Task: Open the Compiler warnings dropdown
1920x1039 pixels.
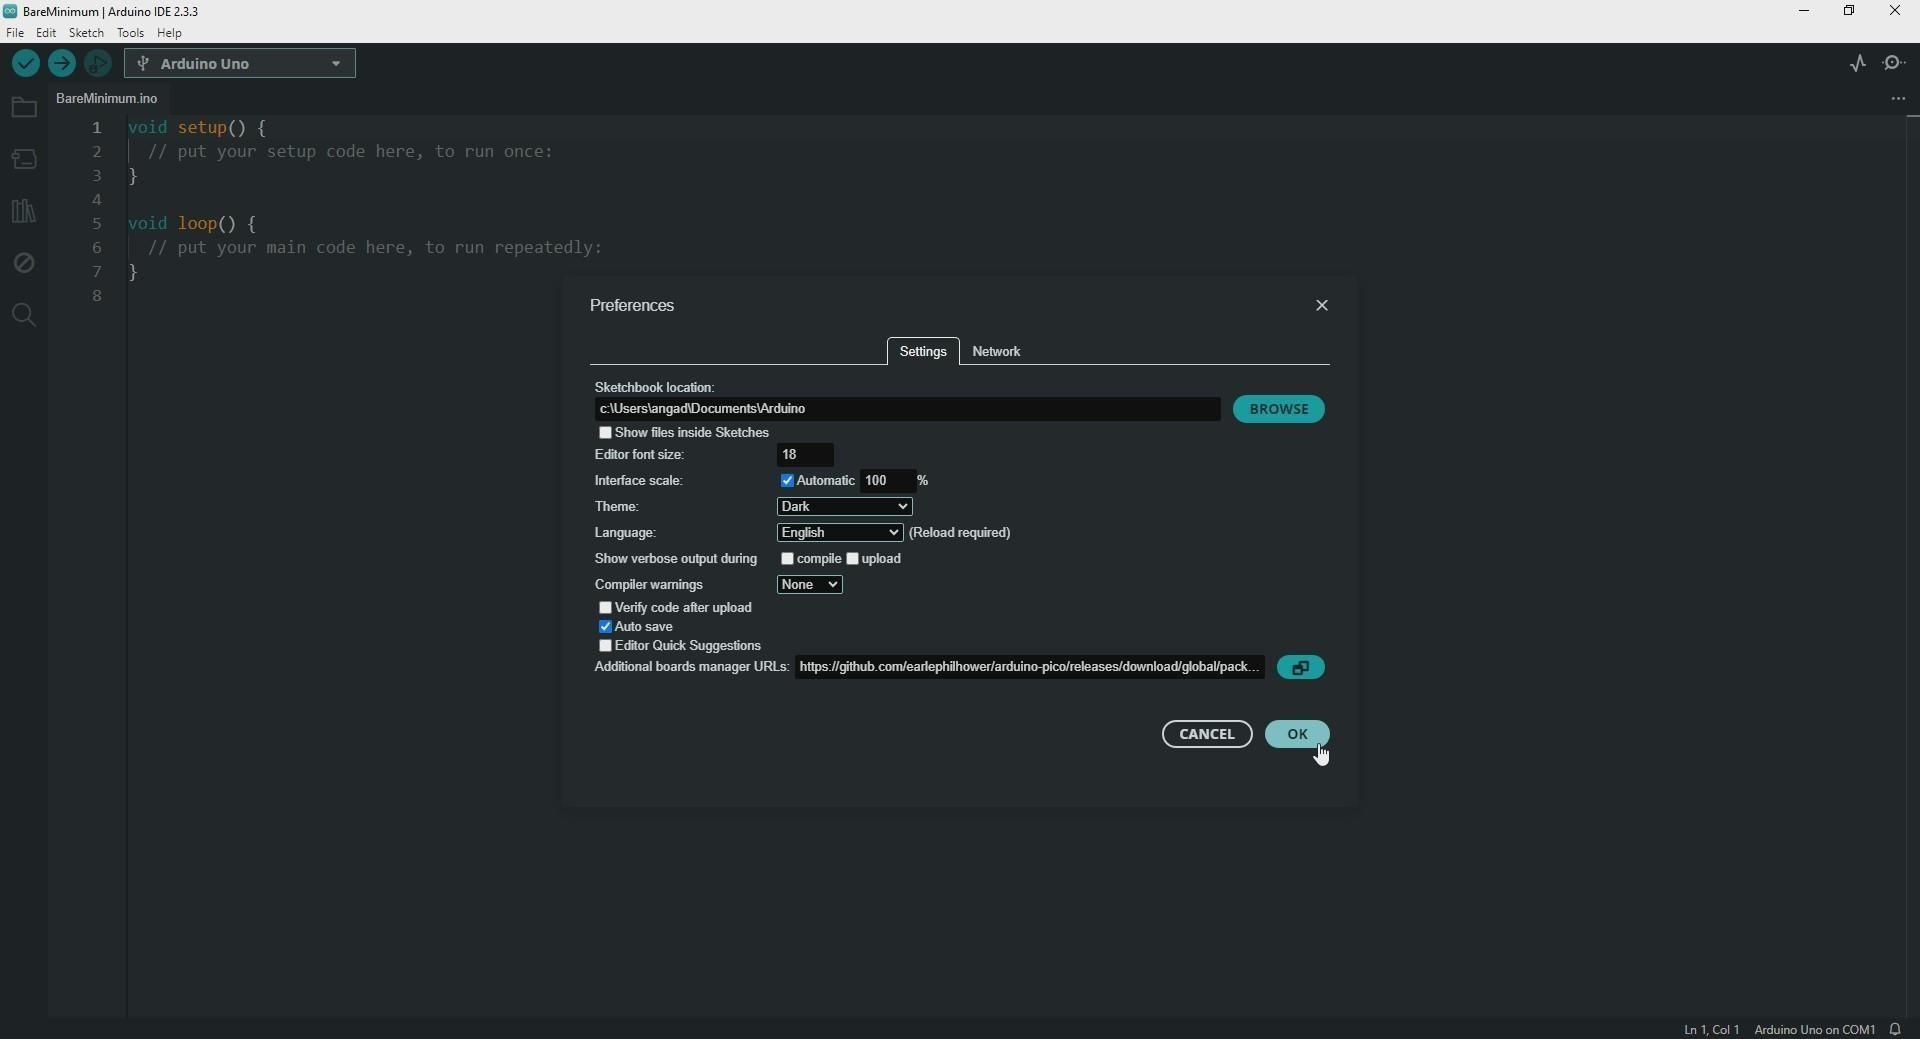Action: coord(810,585)
